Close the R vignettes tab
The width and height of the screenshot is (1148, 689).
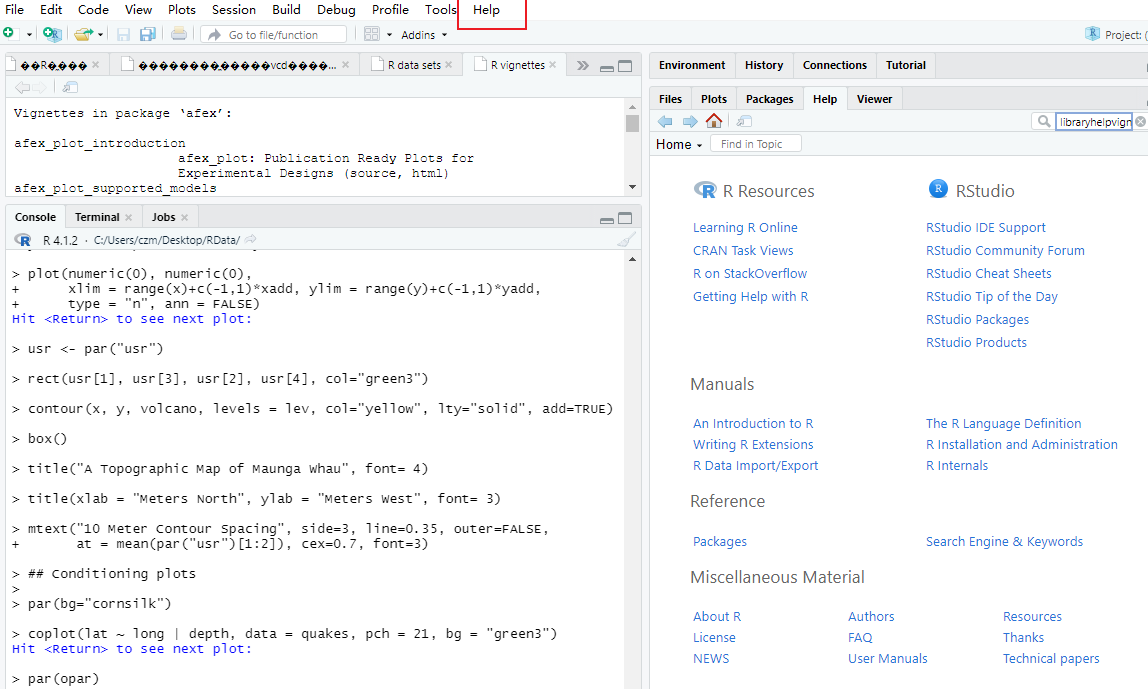pyautogui.click(x=553, y=64)
